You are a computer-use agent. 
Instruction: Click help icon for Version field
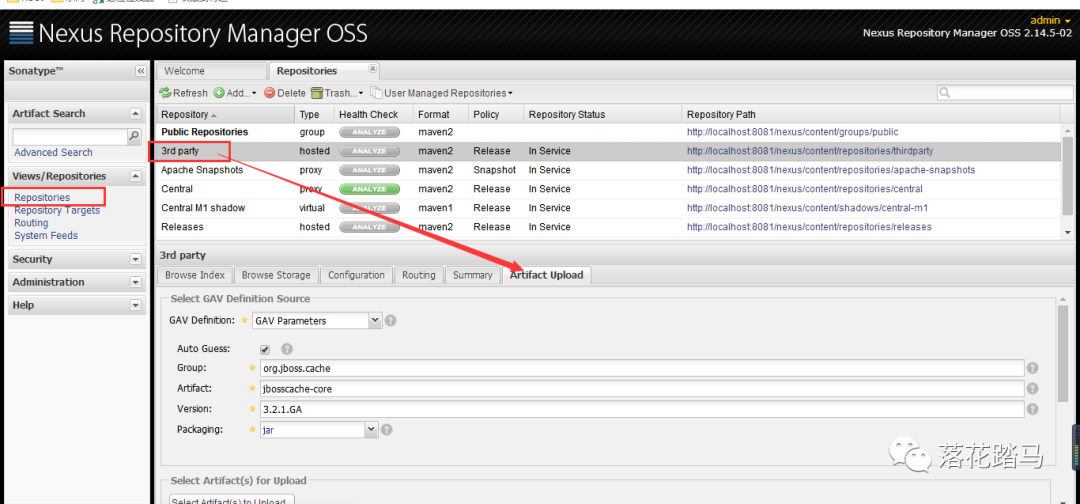(x=1032, y=409)
